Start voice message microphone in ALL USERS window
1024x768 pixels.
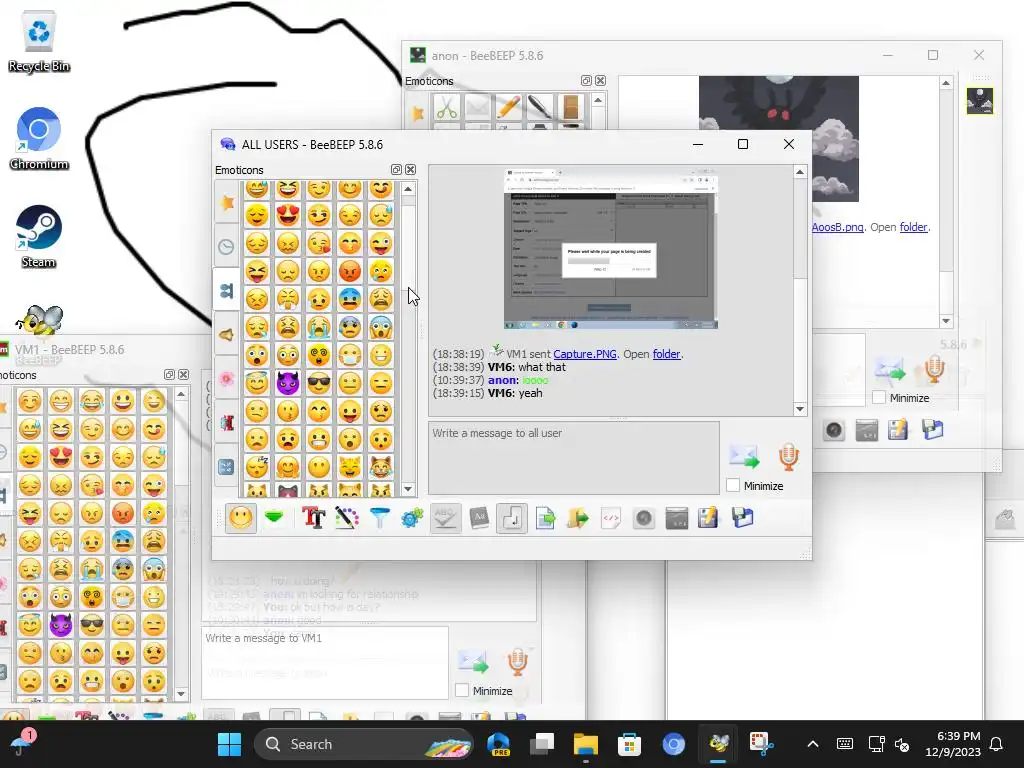(788, 456)
